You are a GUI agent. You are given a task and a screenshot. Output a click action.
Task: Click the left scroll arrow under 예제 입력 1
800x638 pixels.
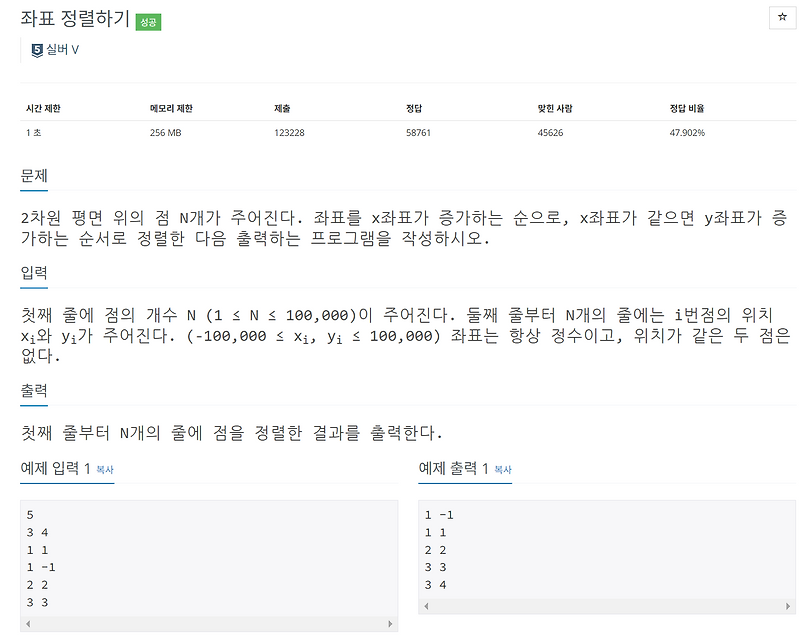[26, 623]
